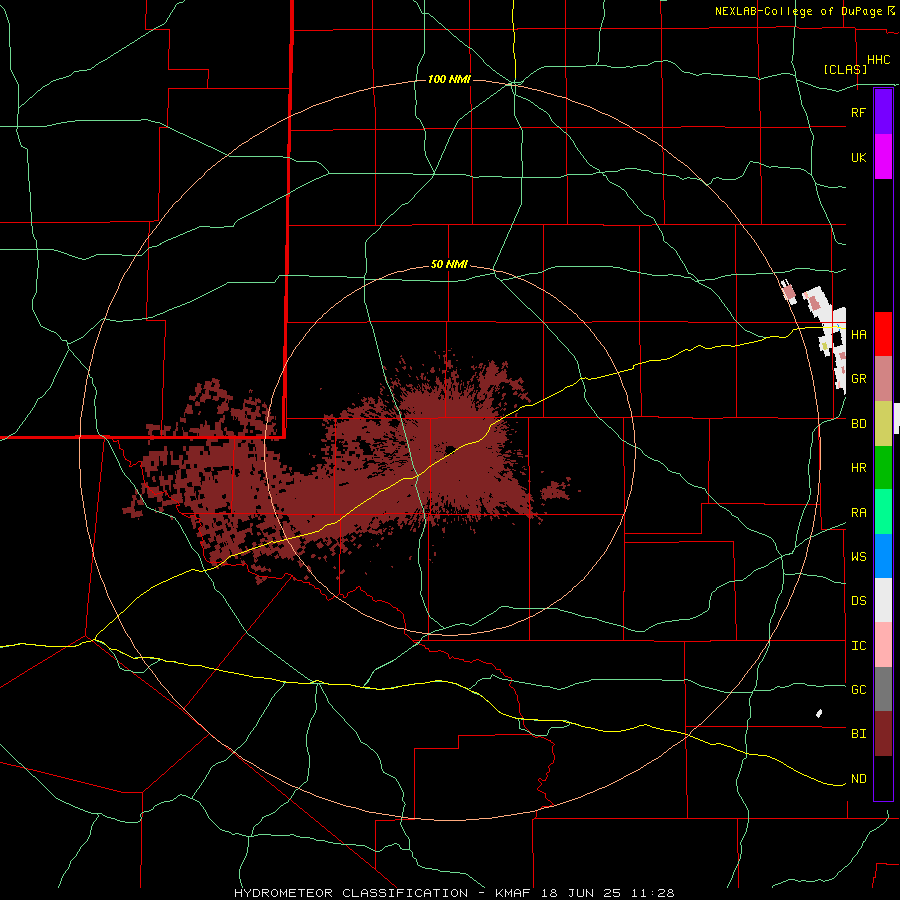Screen dimensions: 900x900
Task: Click the yellow BD legend swatch
Action: coord(883,424)
